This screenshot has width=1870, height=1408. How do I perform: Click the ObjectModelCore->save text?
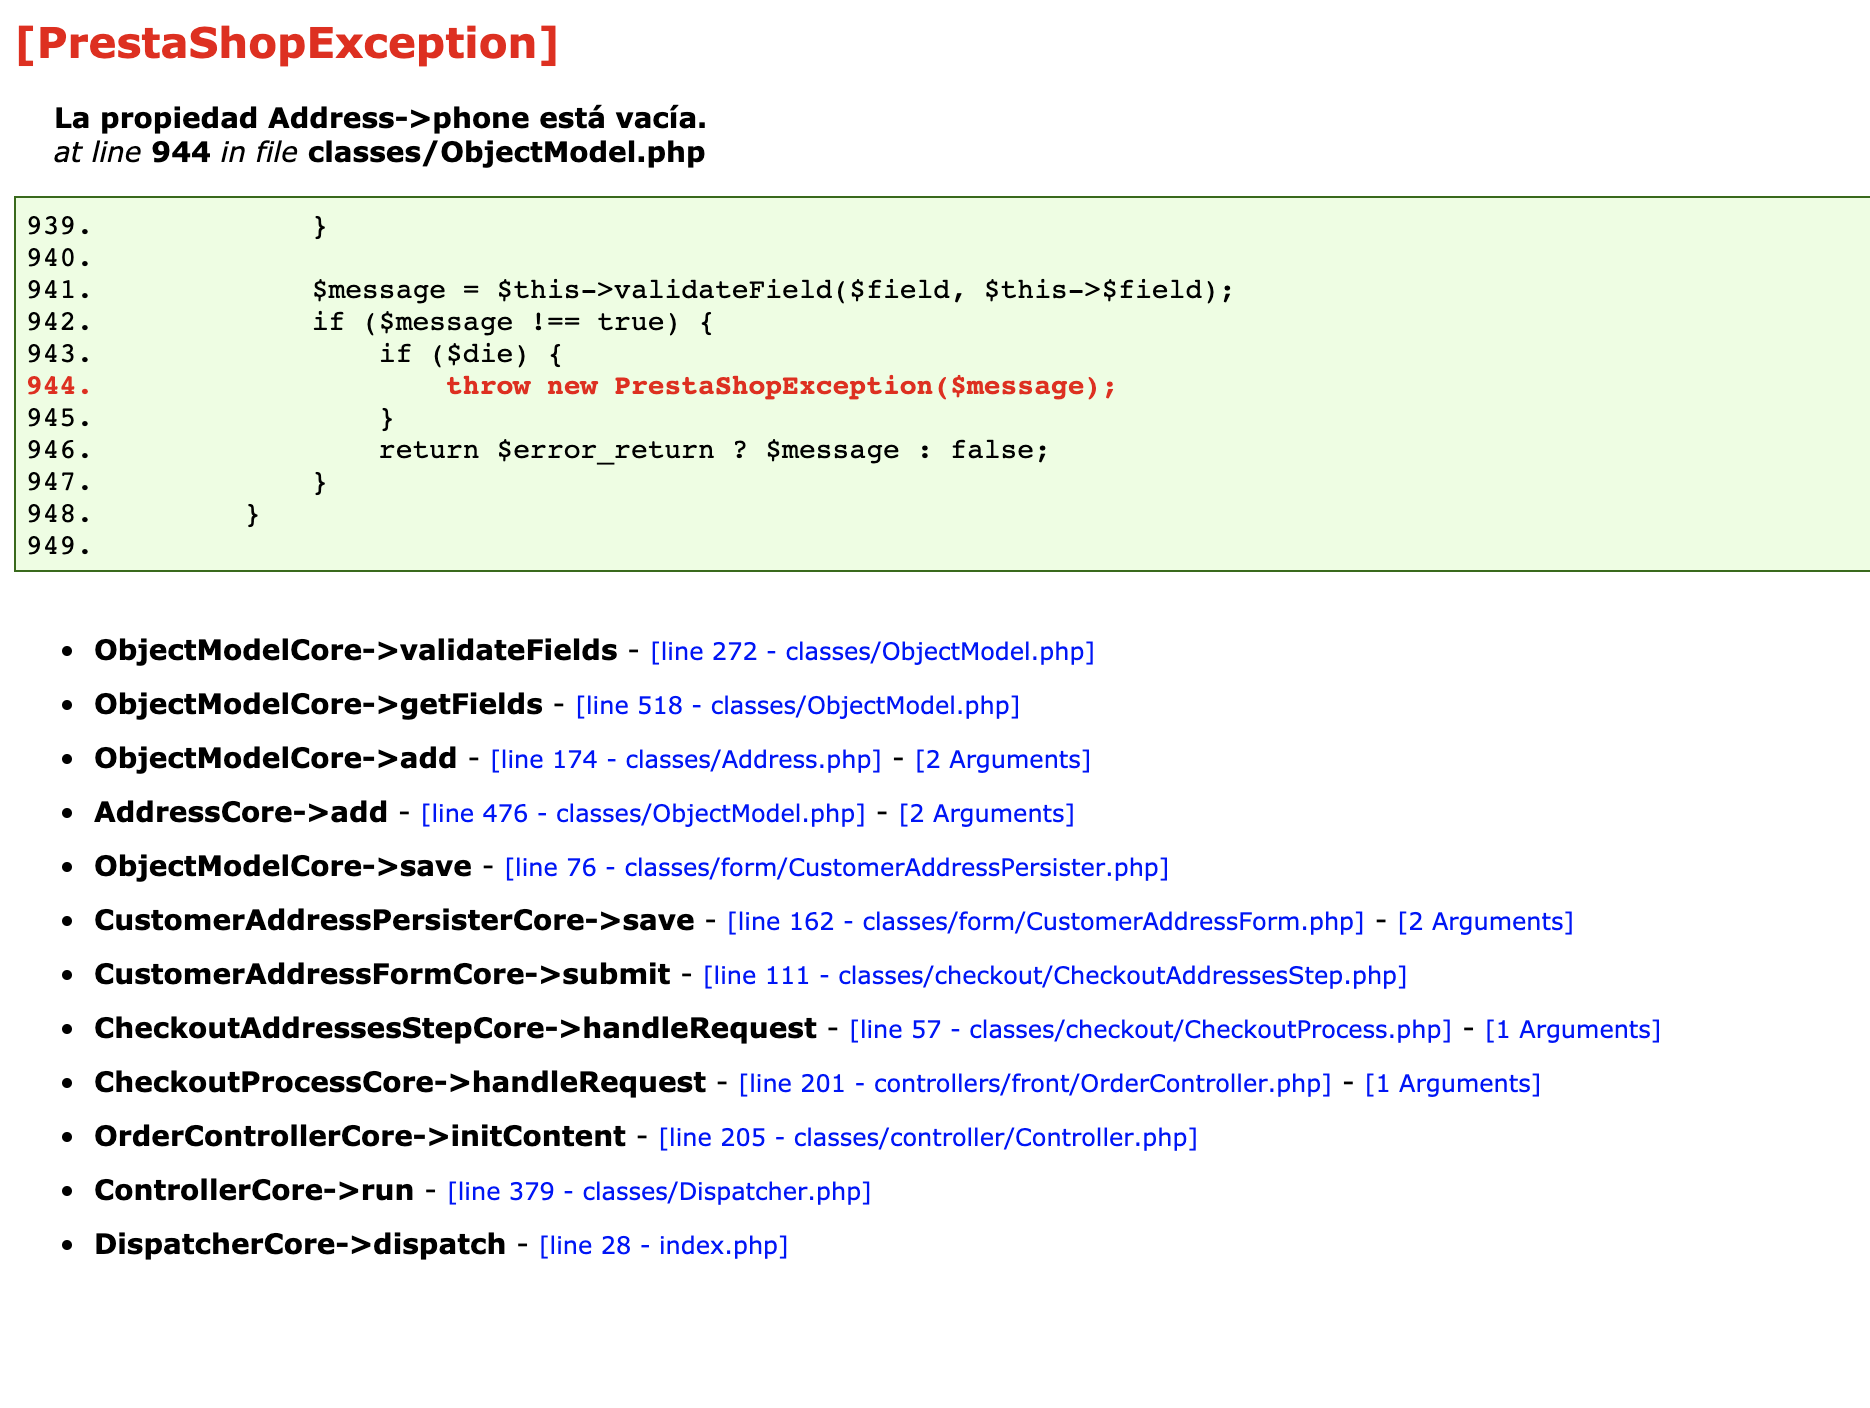coord(283,867)
